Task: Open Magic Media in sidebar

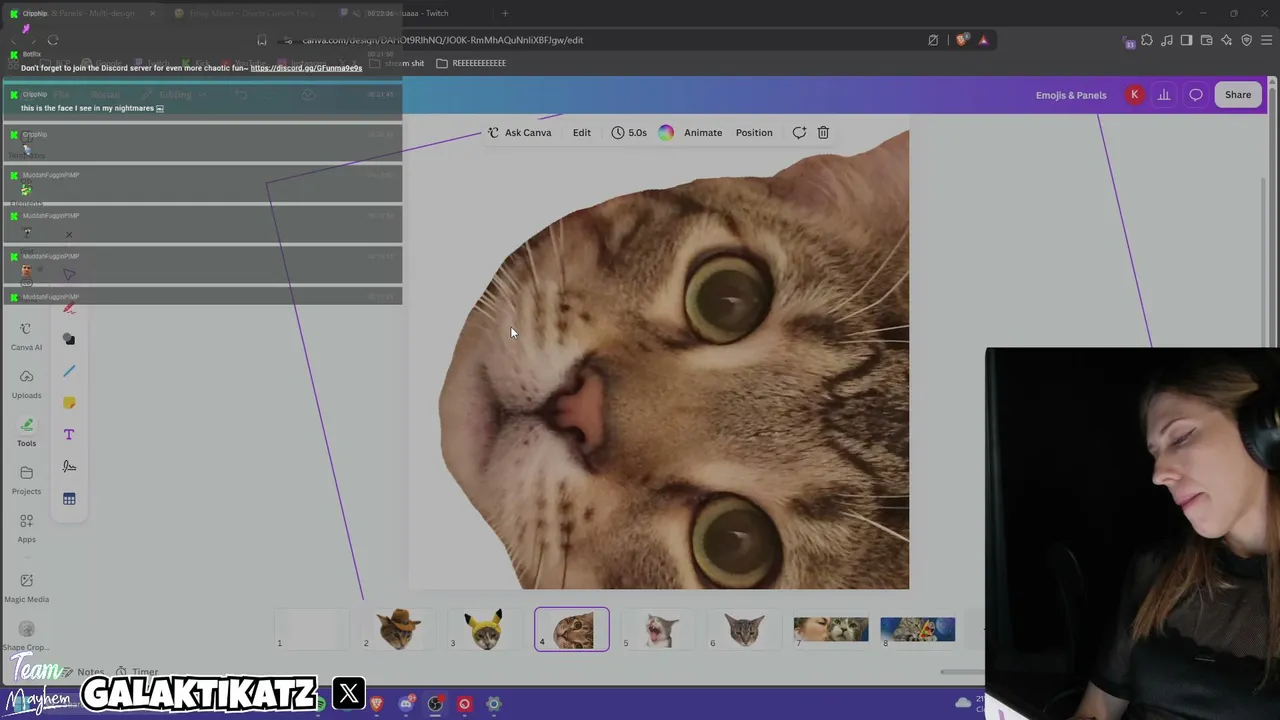Action: pyautogui.click(x=26, y=588)
